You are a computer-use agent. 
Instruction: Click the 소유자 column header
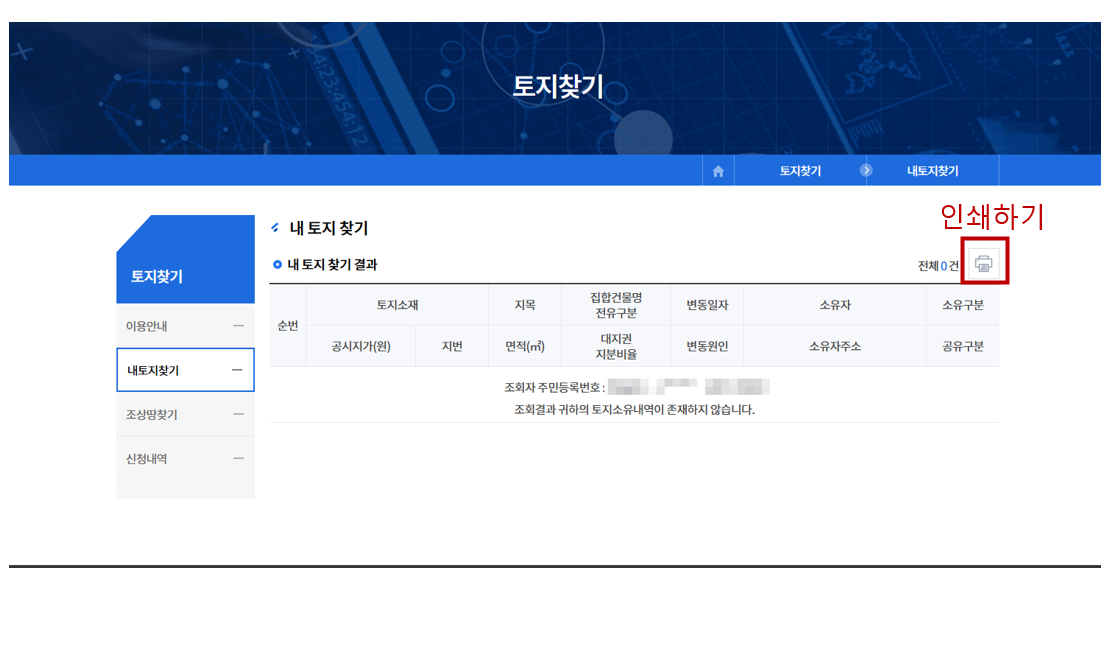pyautogui.click(x=835, y=305)
